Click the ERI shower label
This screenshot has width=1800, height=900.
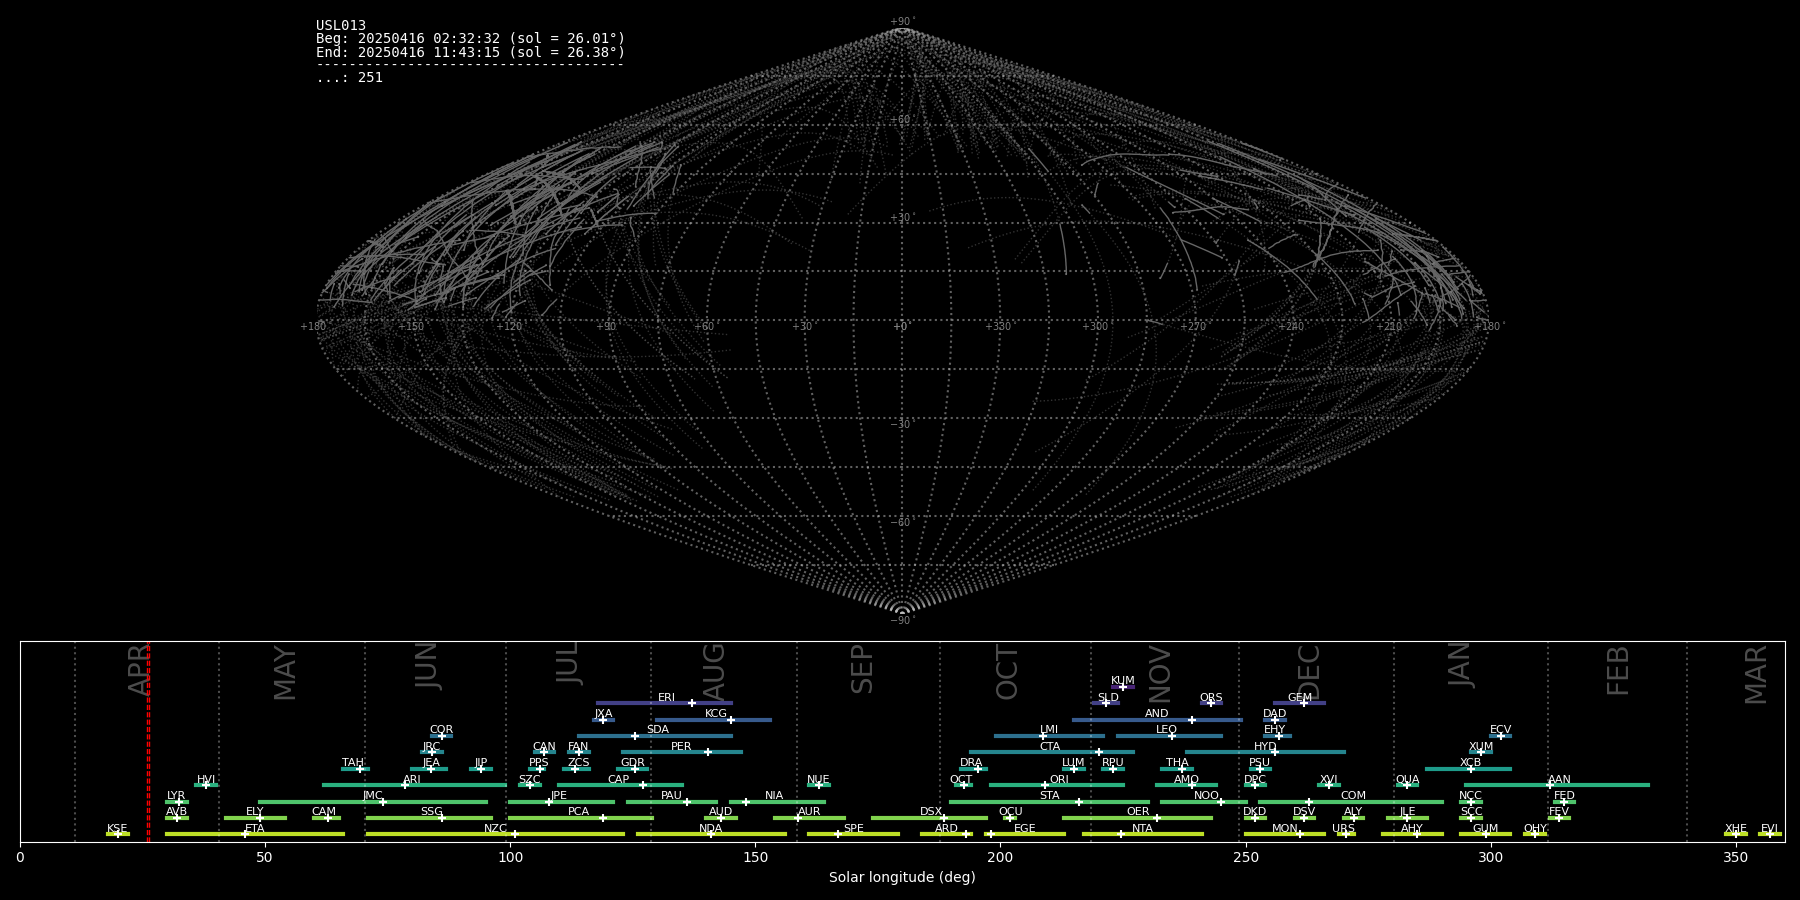coord(666,698)
